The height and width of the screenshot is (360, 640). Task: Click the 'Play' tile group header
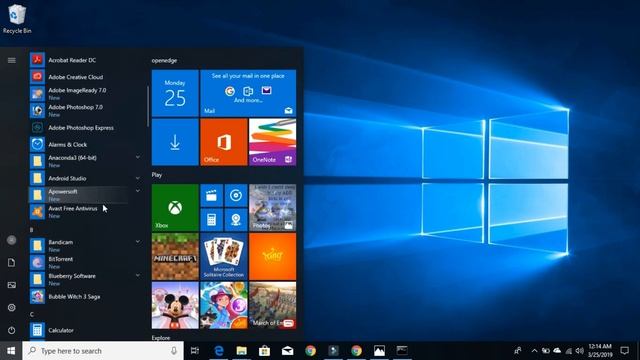click(x=157, y=175)
